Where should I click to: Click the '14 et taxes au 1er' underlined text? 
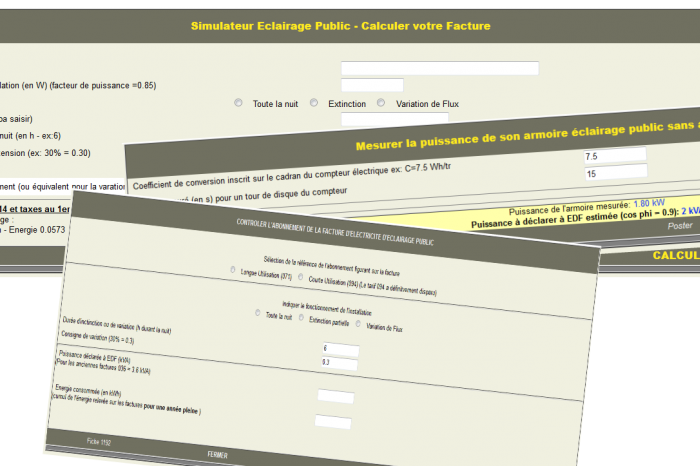click(35, 209)
